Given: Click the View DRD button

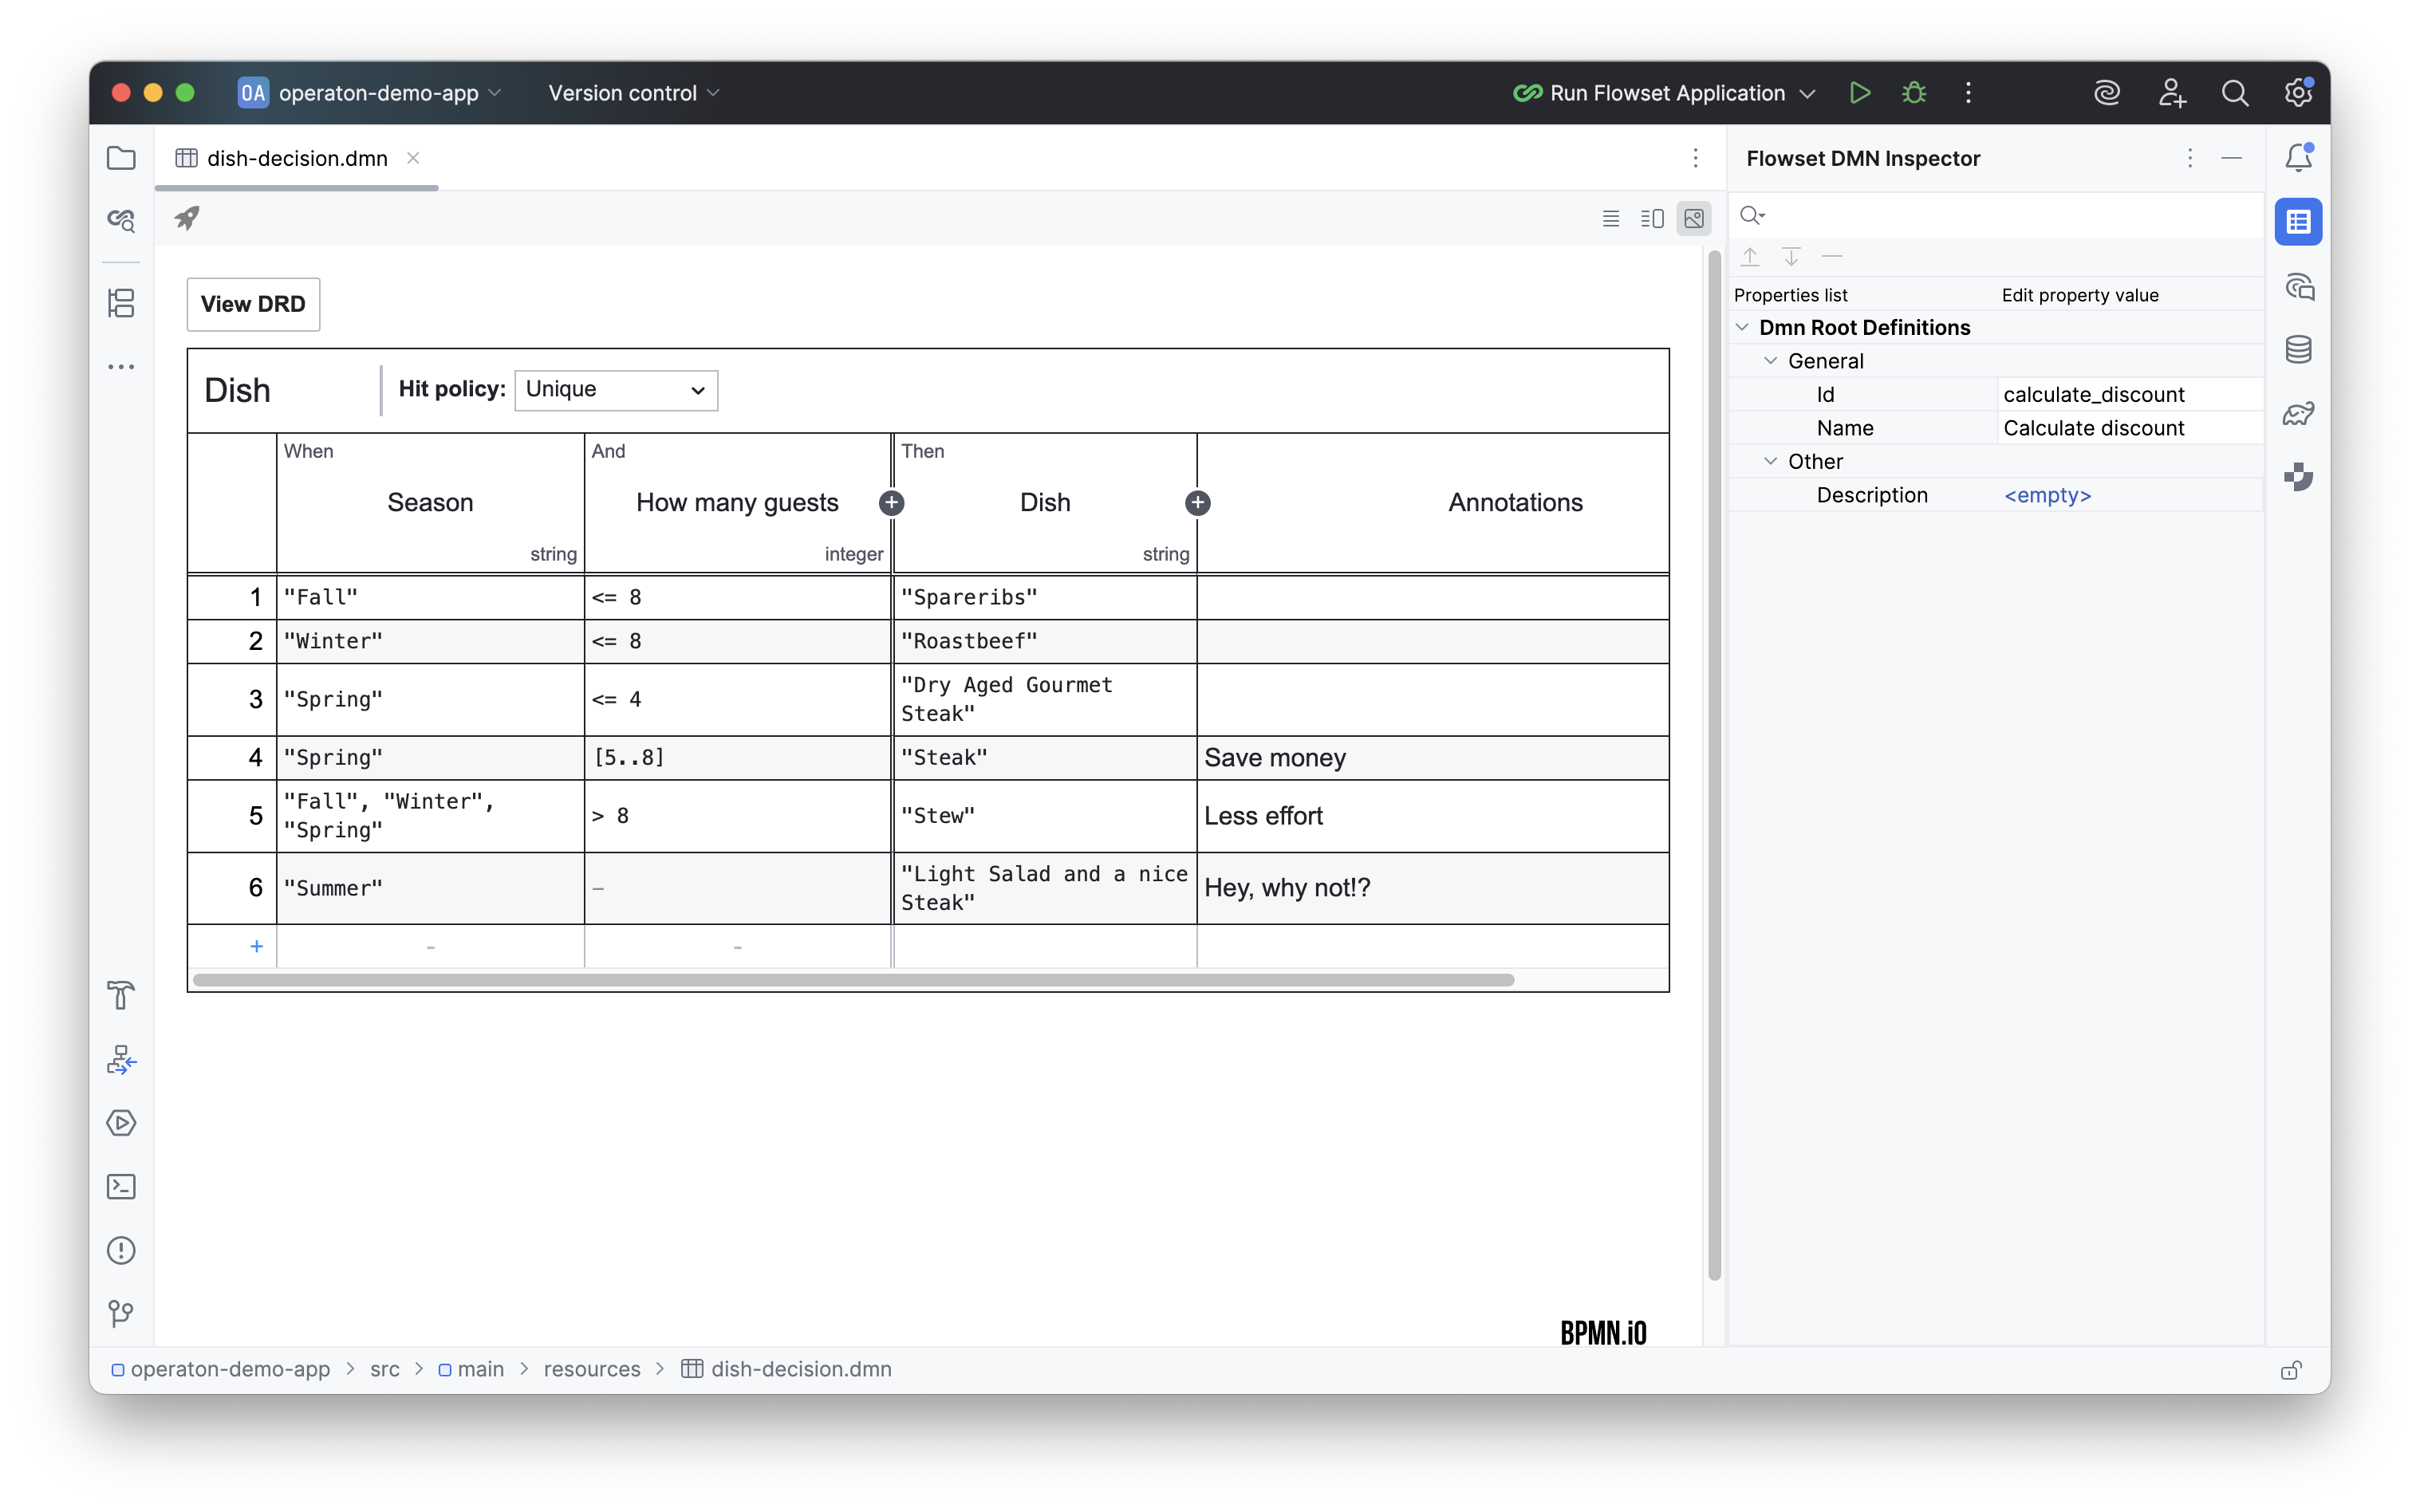Looking at the screenshot, I should pos(252,304).
